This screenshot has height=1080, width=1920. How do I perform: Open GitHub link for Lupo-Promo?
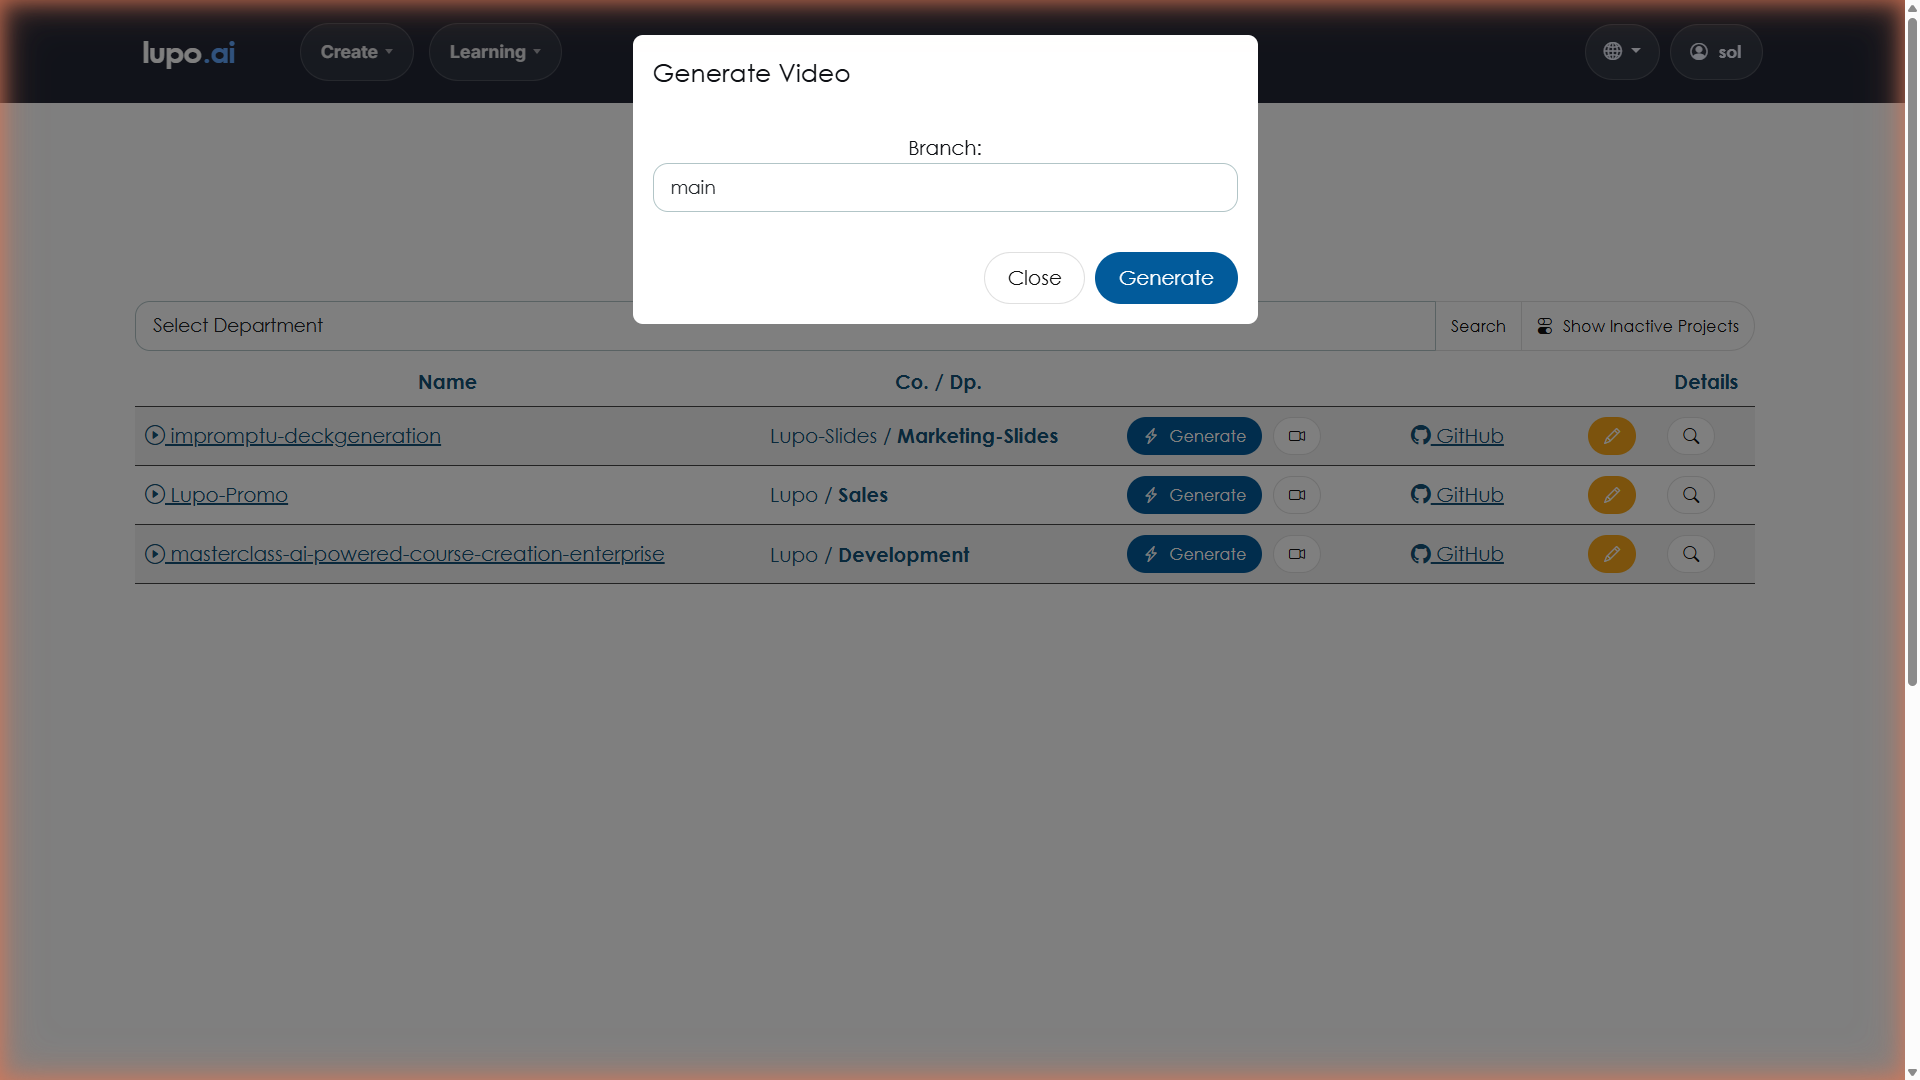coord(1457,495)
